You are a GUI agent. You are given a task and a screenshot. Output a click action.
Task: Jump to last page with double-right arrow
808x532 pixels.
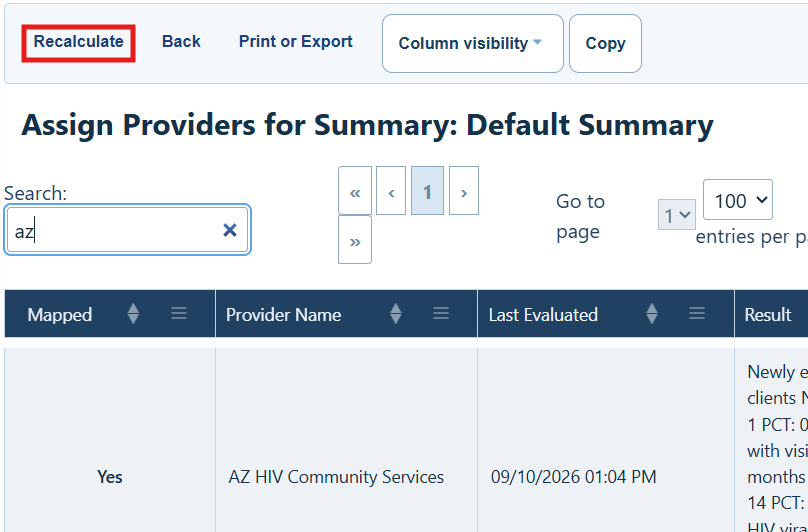point(355,240)
